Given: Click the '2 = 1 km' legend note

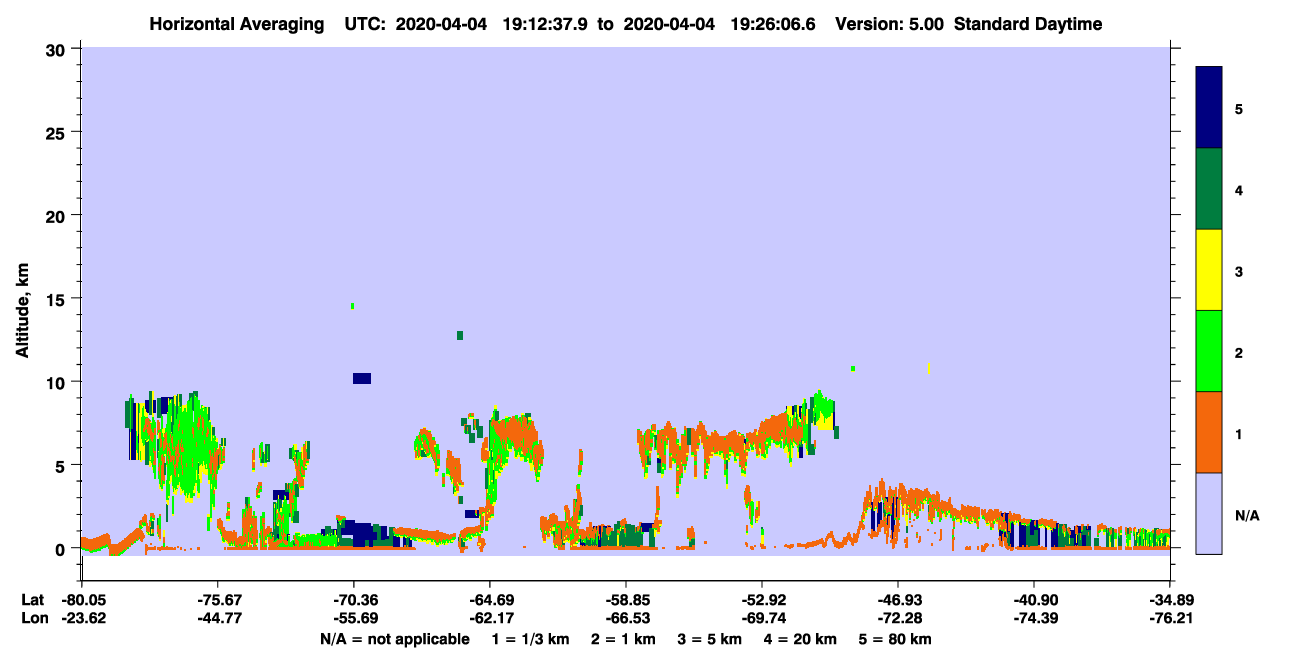Looking at the screenshot, I should tap(623, 639).
